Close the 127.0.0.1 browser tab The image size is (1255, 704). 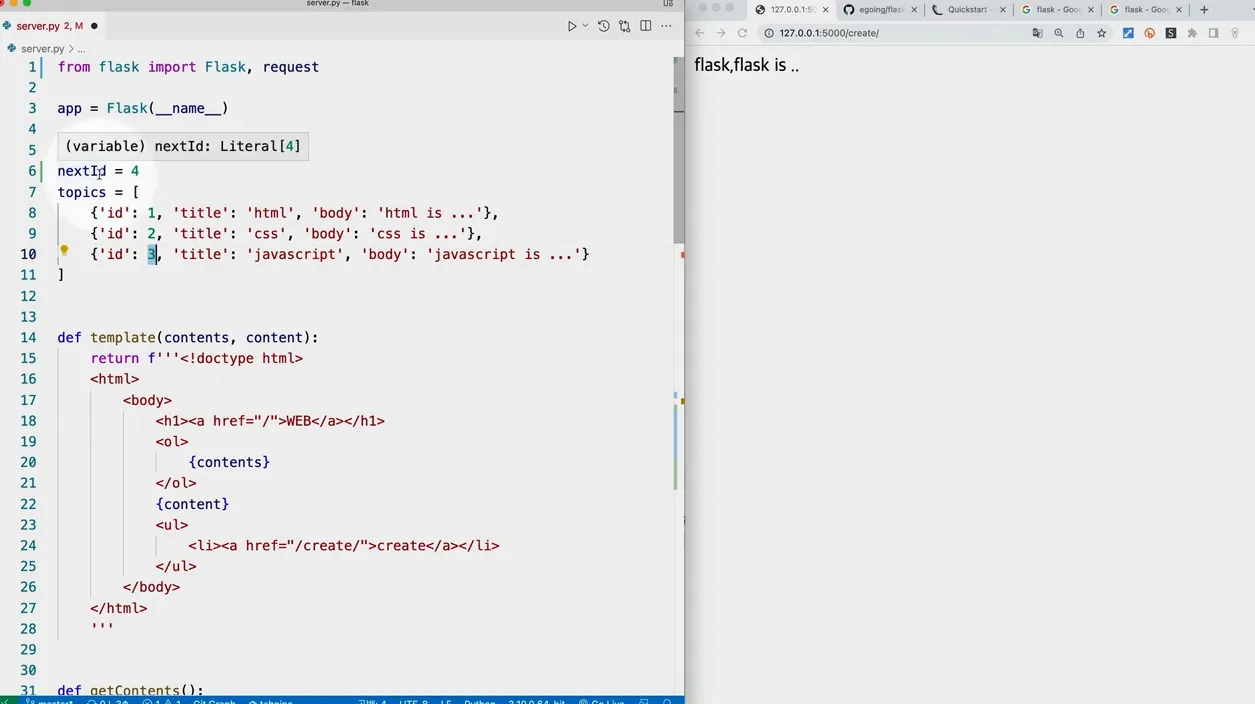(x=826, y=10)
